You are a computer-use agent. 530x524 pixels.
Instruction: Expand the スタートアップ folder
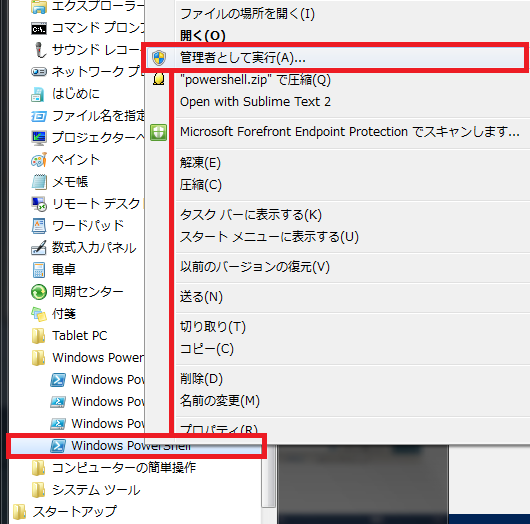(65, 512)
